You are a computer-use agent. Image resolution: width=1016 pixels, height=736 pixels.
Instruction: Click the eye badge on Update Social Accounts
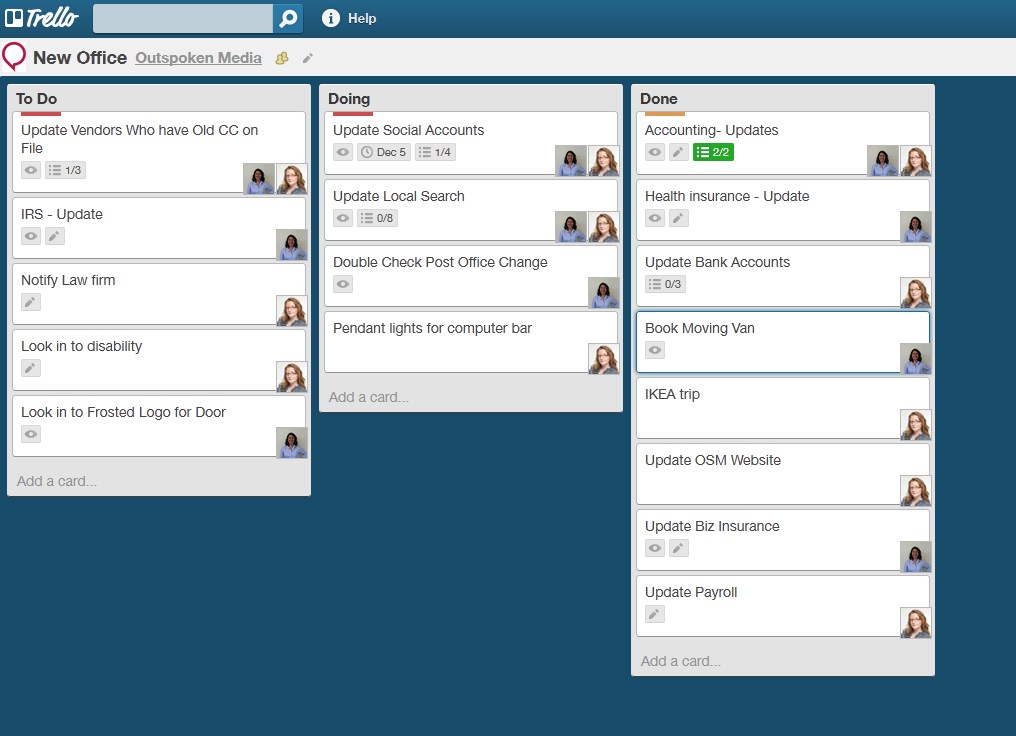(x=343, y=152)
